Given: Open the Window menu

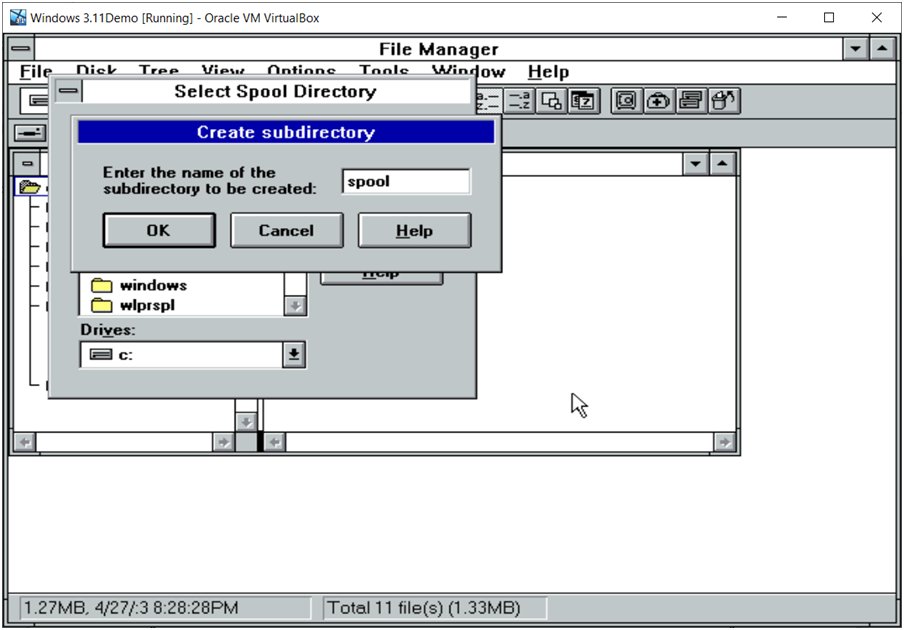Looking at the screenshot, I should tap(468, 71).
